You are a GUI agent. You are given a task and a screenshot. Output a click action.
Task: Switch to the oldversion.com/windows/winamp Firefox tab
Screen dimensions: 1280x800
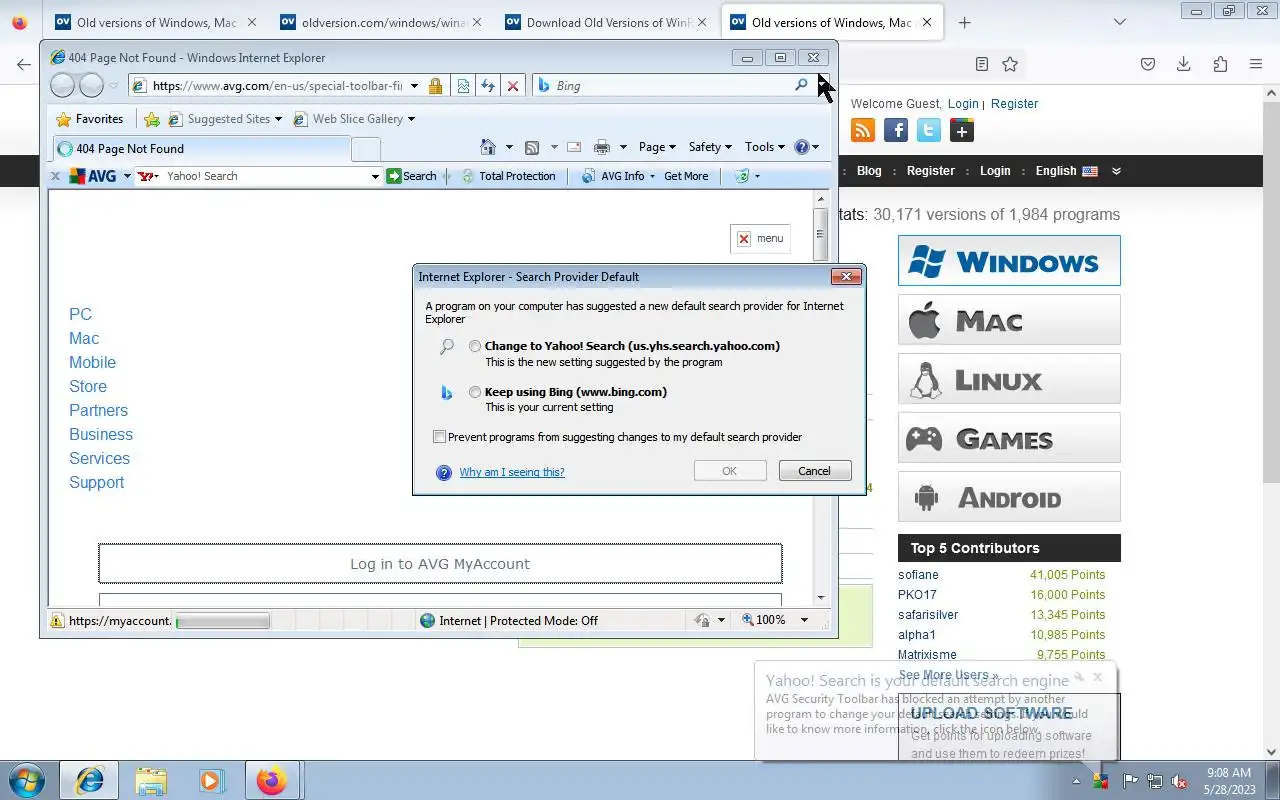point(383,22)
